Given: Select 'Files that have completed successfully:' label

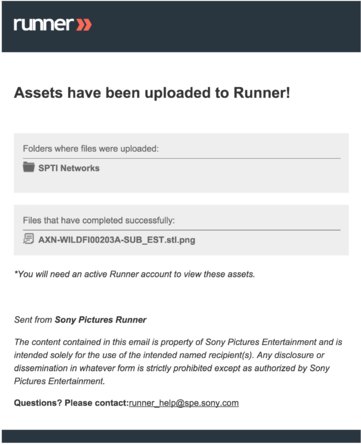Looking at the screenshot, I should (x=99, y=220).
